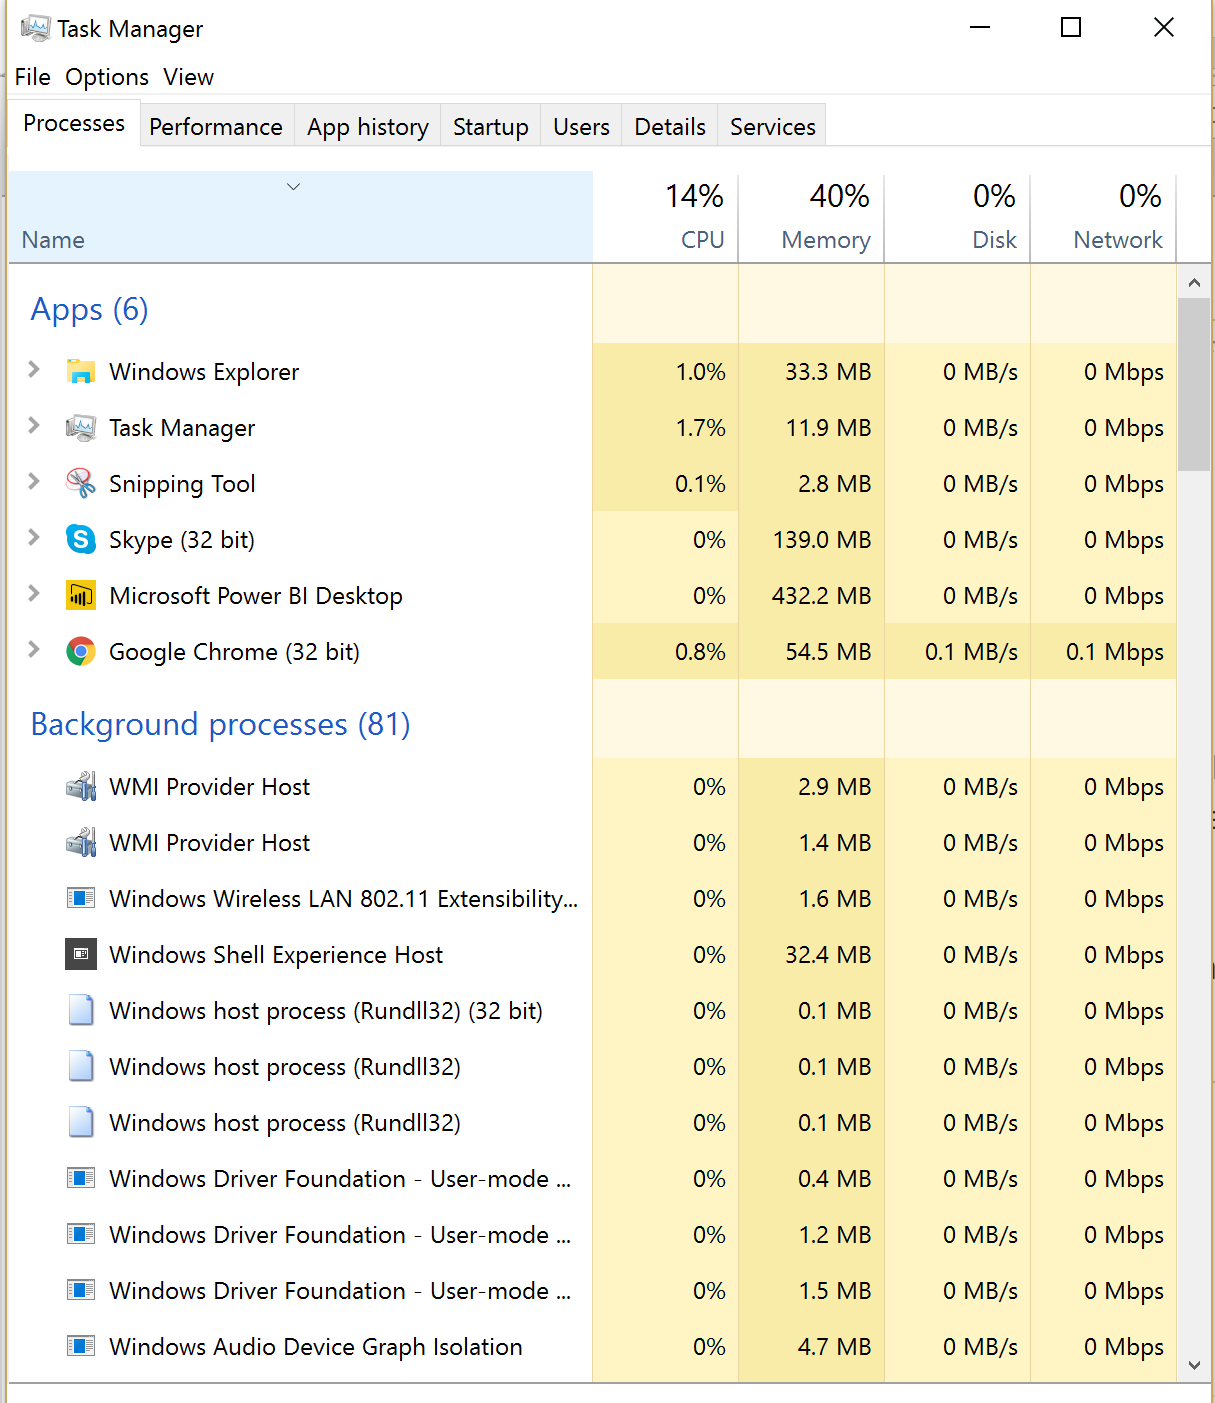1215x1403 pixels.
Task: Click the 0.1 MB/s disk value
Action: coord(971,652)
